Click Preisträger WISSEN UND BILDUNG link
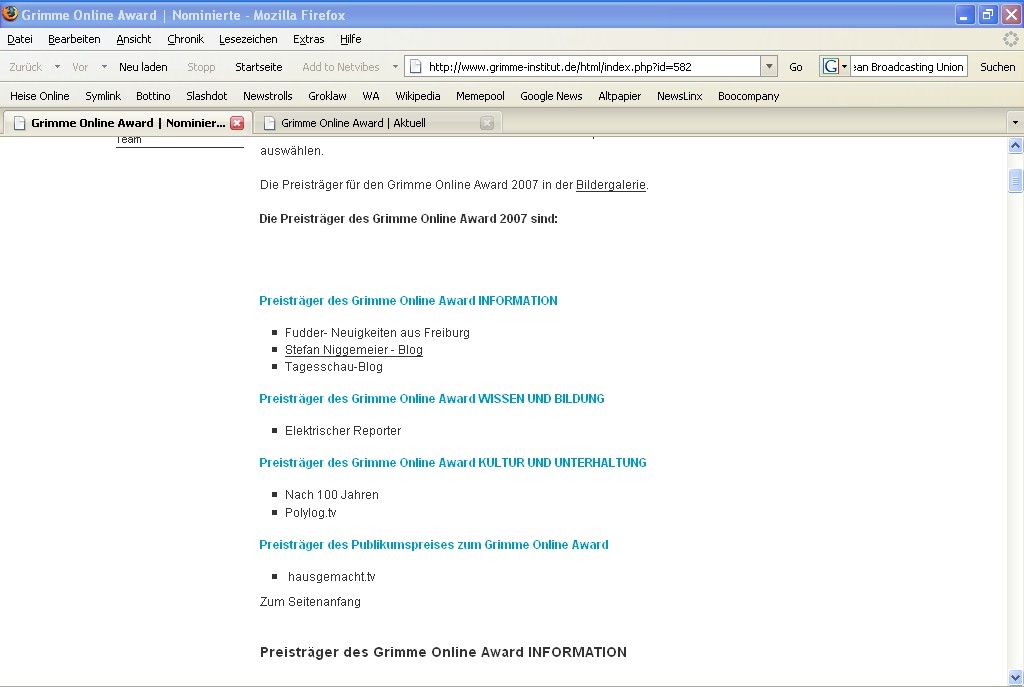 tap(432, 399)
